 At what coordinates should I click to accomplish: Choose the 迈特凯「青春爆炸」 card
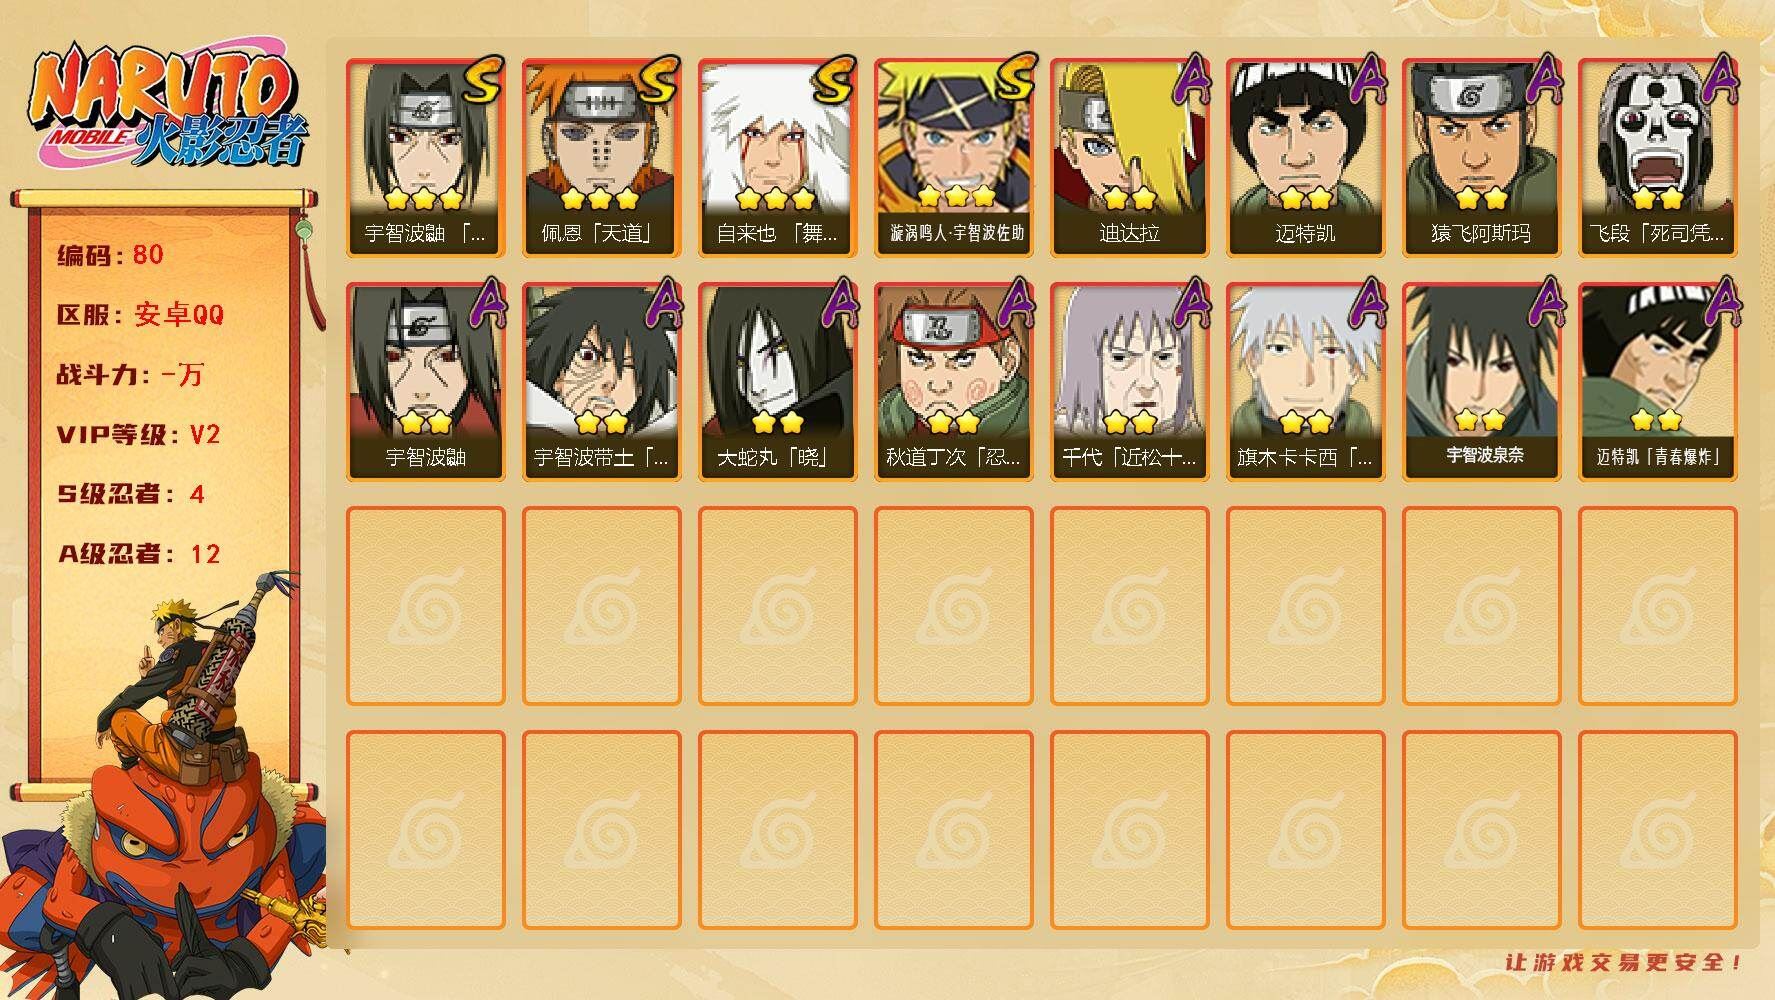(1657, 382)
